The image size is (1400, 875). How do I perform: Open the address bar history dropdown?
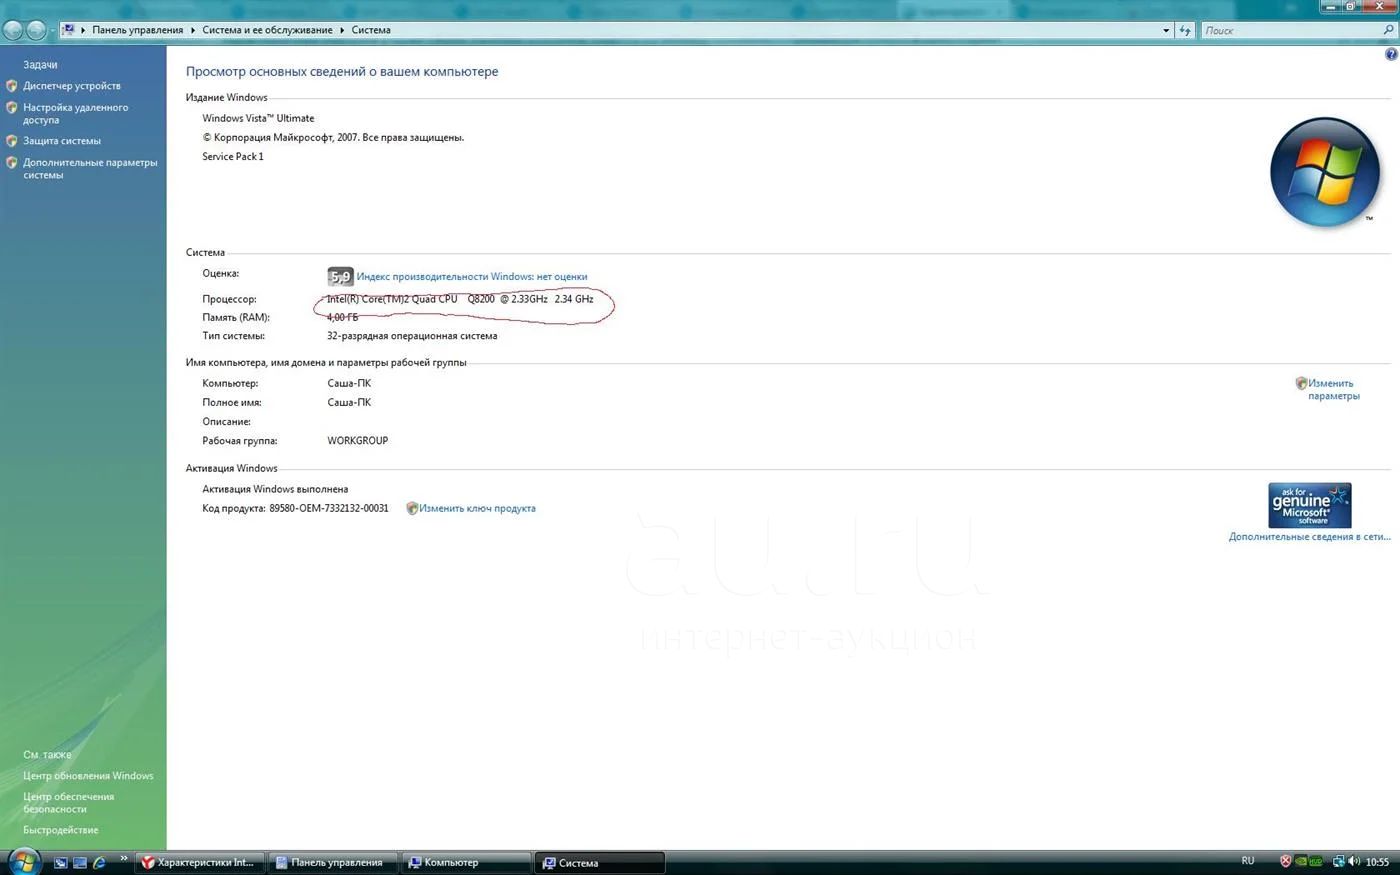coord(1166,30)
